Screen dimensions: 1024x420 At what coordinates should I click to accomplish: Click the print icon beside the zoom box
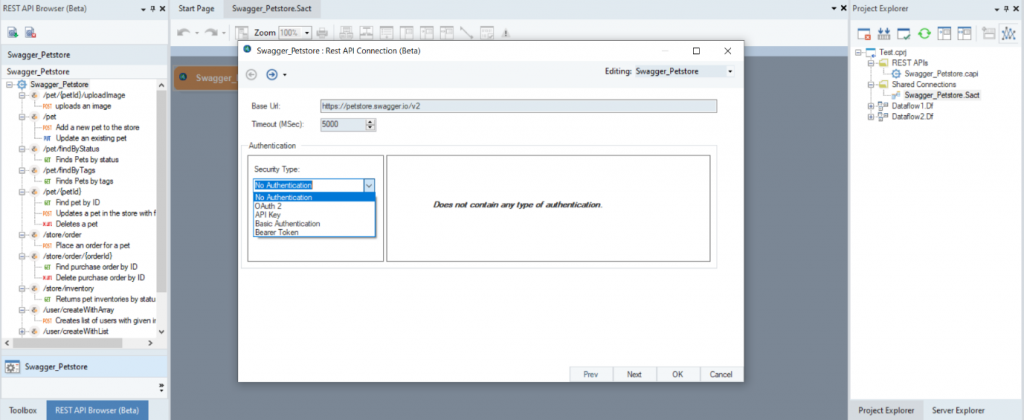[x=320, y=32]
